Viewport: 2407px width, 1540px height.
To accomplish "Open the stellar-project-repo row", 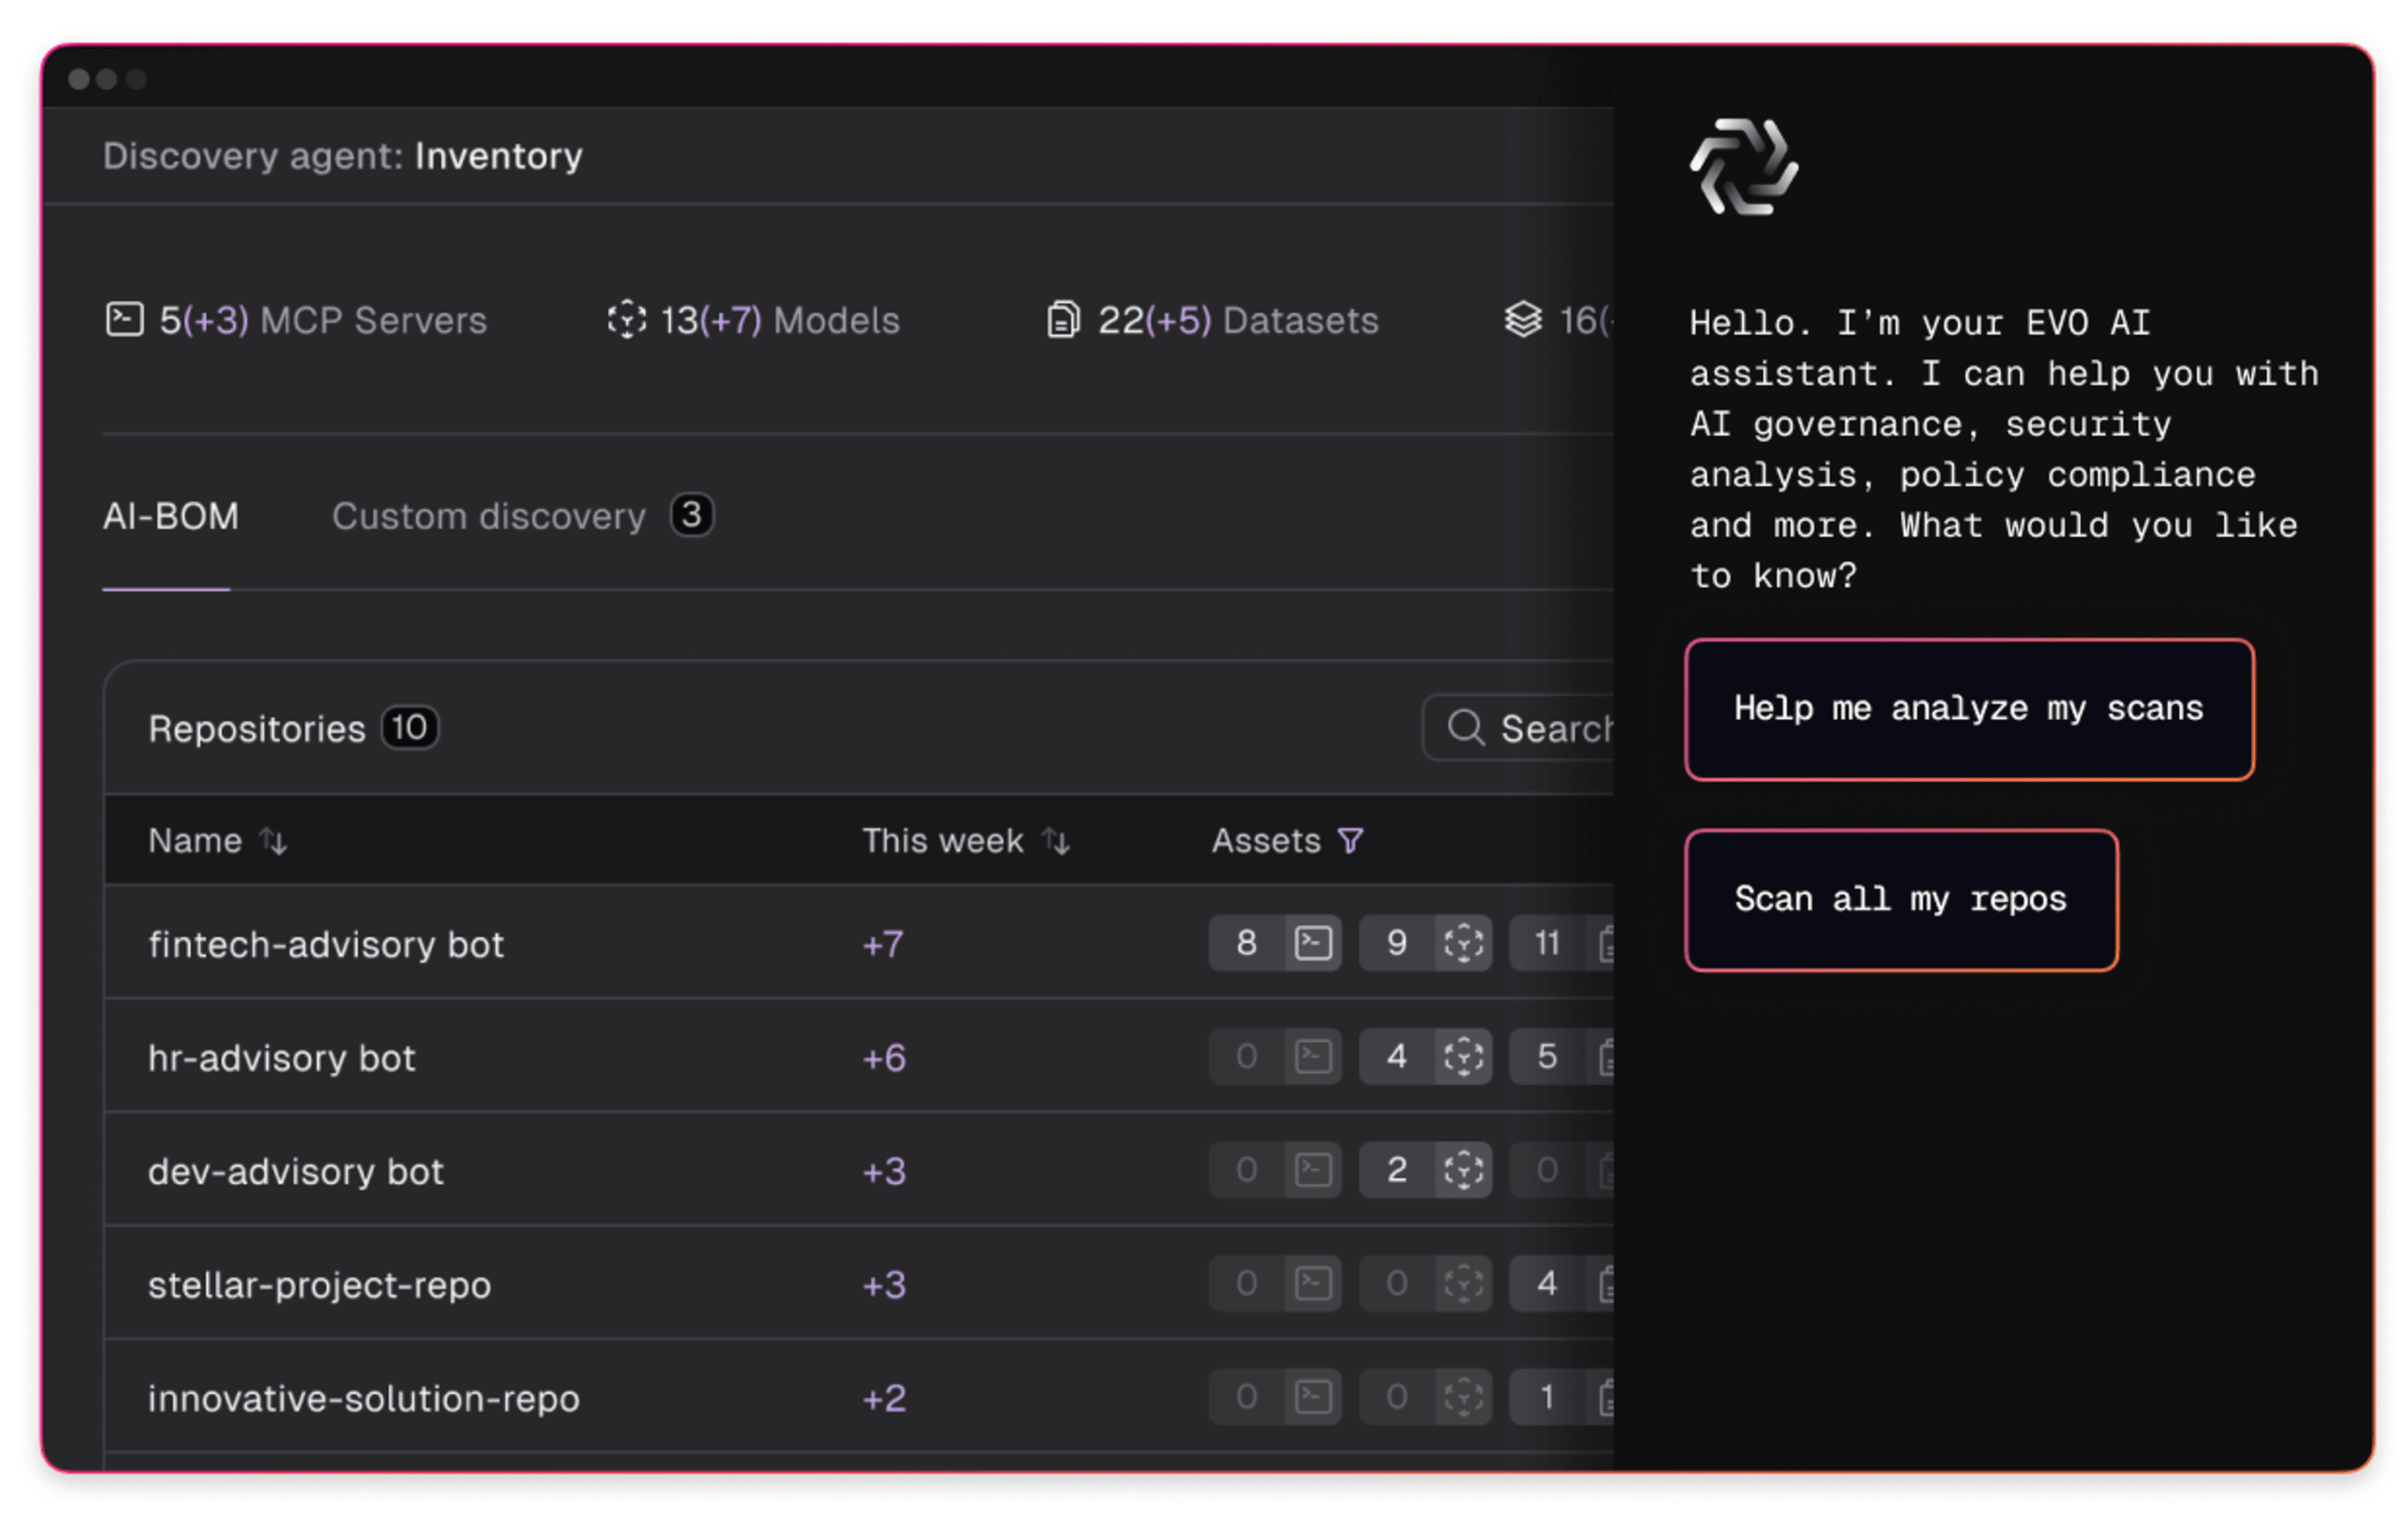I will [x=319, y=1285].
